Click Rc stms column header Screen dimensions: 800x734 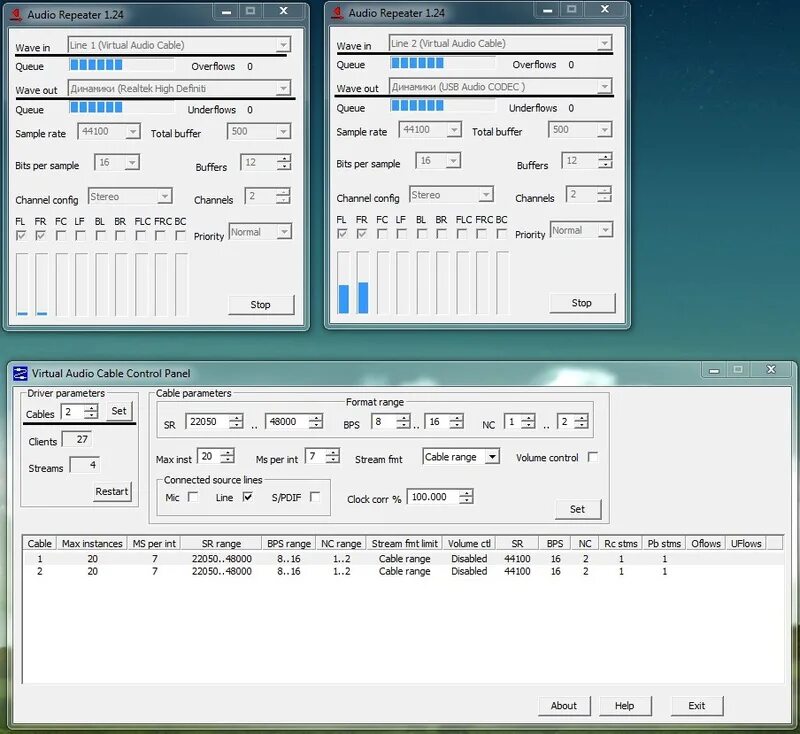point(621,543)
